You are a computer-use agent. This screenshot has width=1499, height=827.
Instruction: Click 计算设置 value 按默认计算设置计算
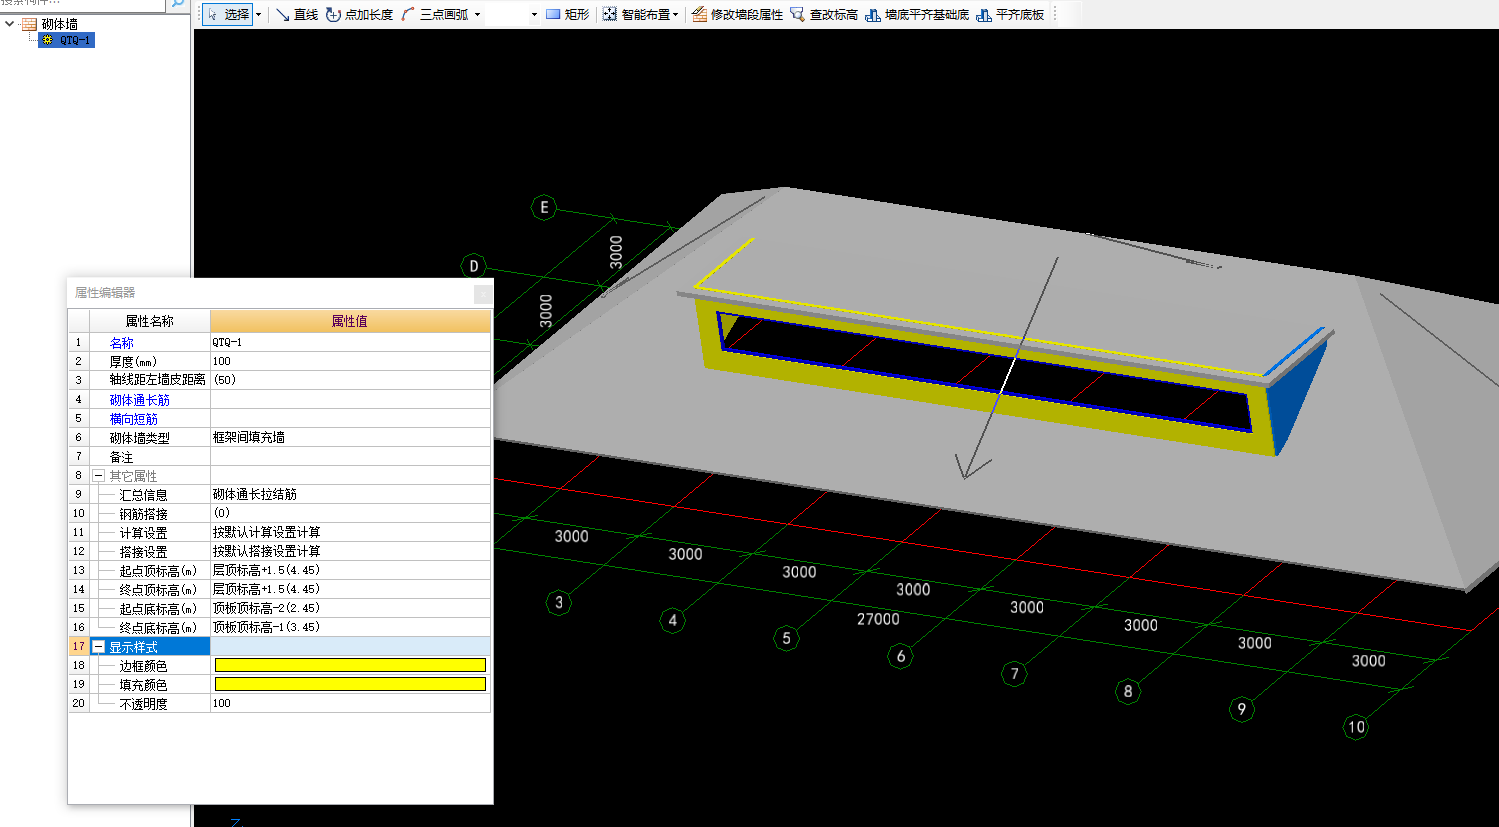[x=350, y=532]
